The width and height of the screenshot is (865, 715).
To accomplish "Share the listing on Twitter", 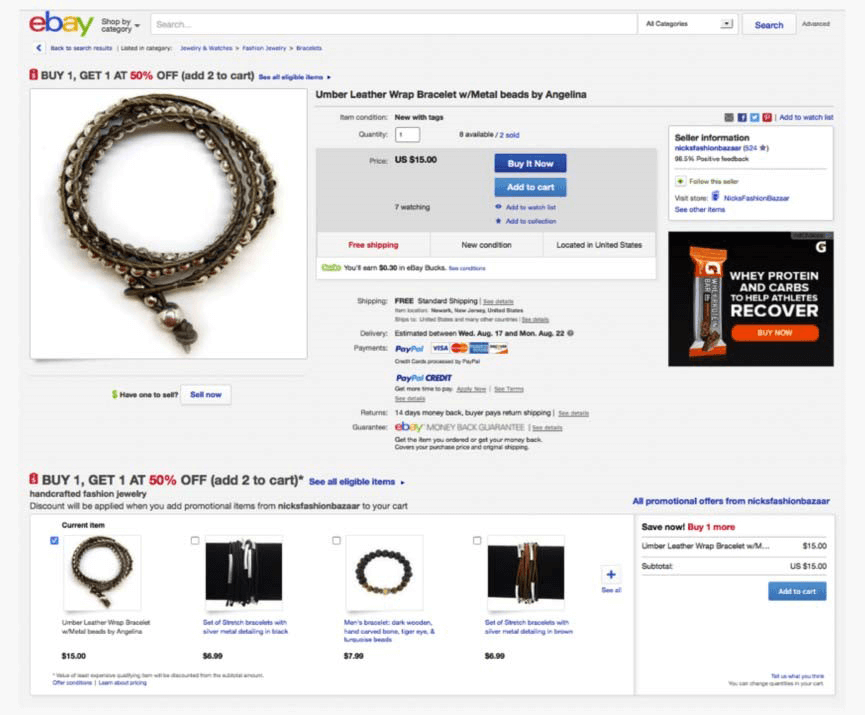I will 754,118.
